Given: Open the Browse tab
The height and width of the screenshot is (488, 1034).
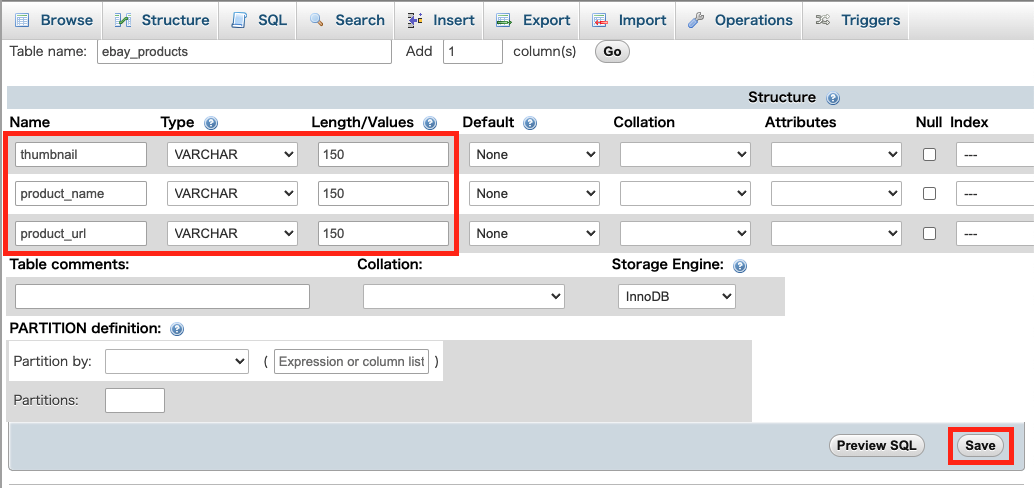Looking at the screenshot, I should click(x=51, y=20).
